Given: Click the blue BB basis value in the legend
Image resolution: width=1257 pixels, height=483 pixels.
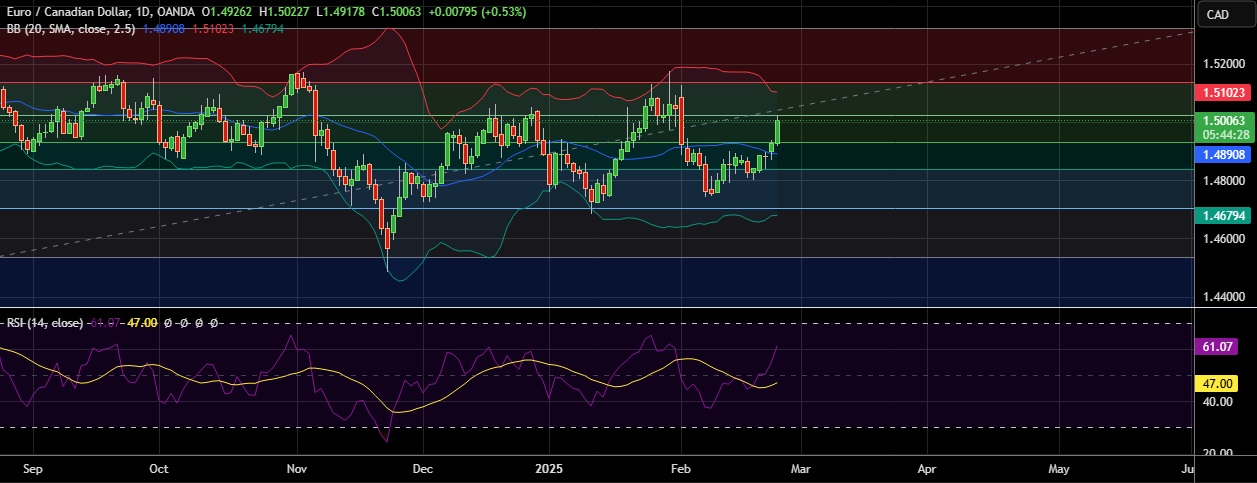Looking at the screenshot, I should tap(163, 29).
